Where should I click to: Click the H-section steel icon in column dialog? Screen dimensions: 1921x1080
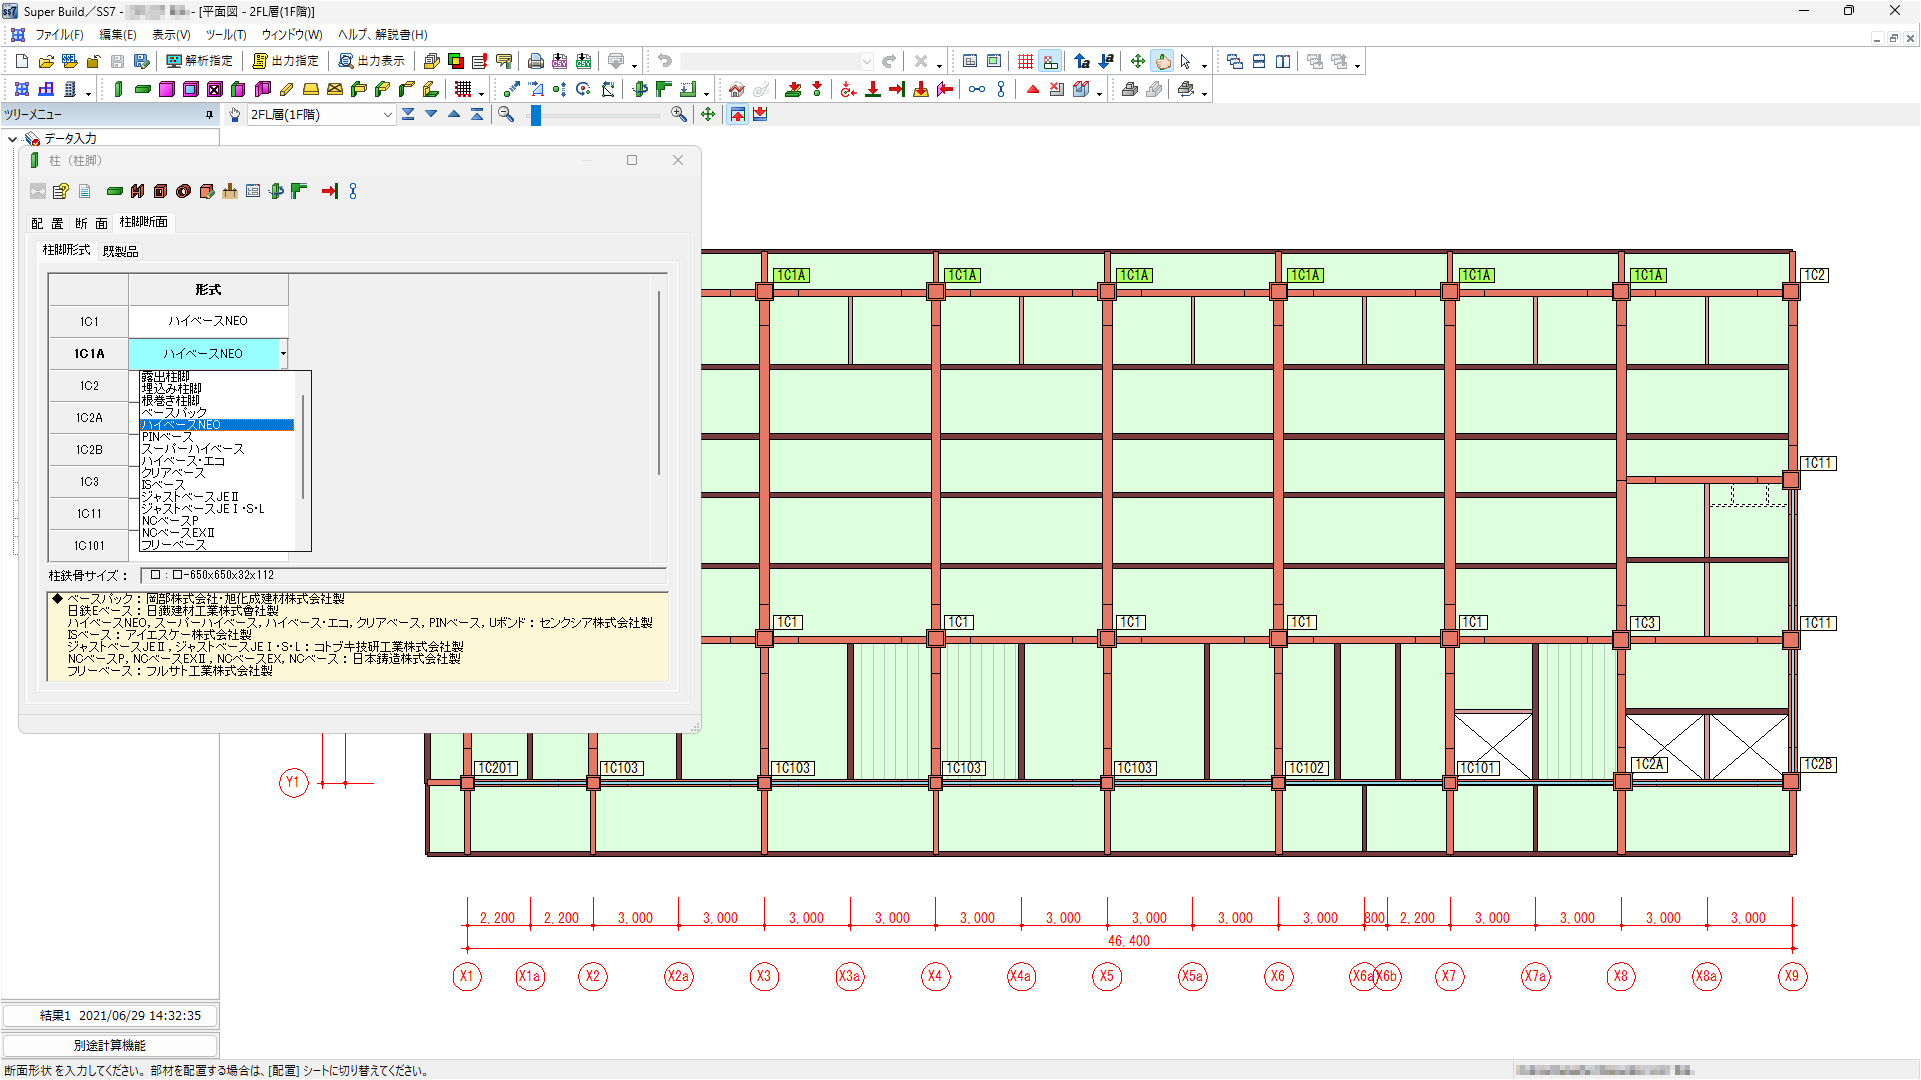137,191
